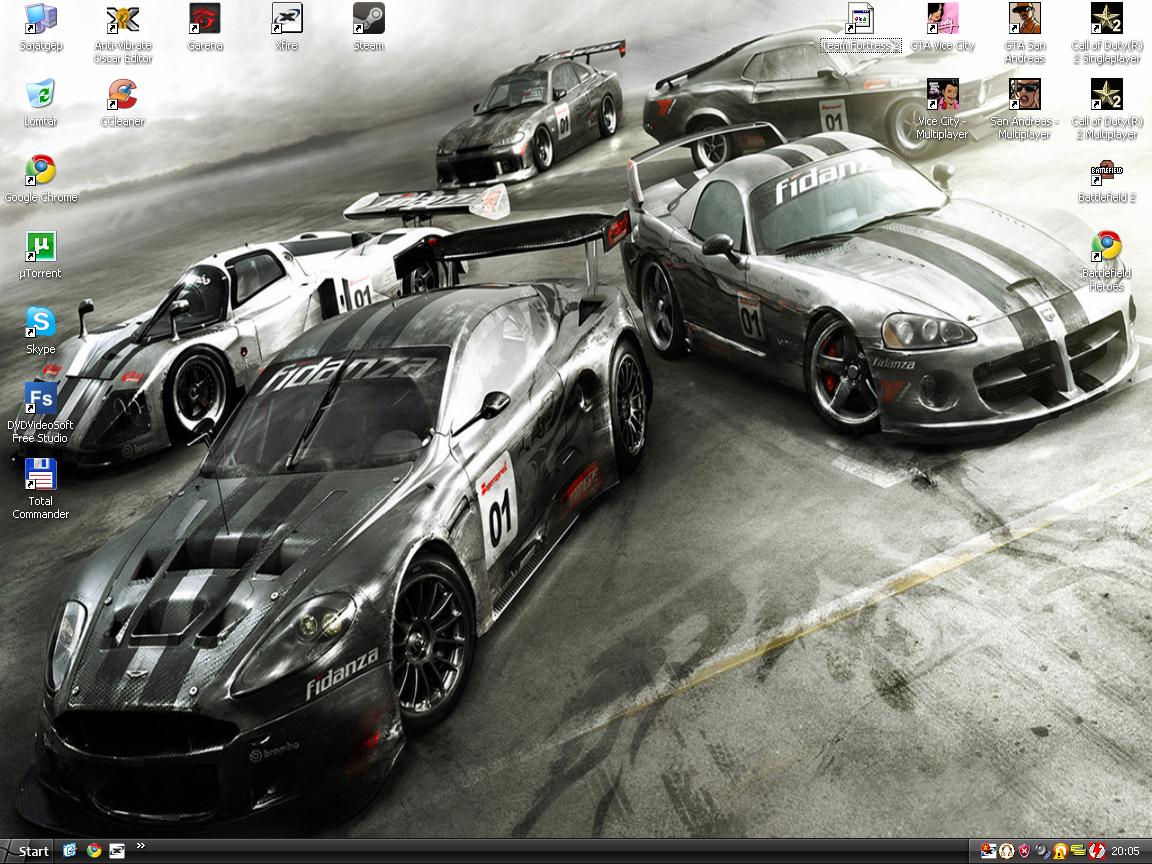
Task: Launch Call of Duty 2 Singleplayer
Action: 1106,34
